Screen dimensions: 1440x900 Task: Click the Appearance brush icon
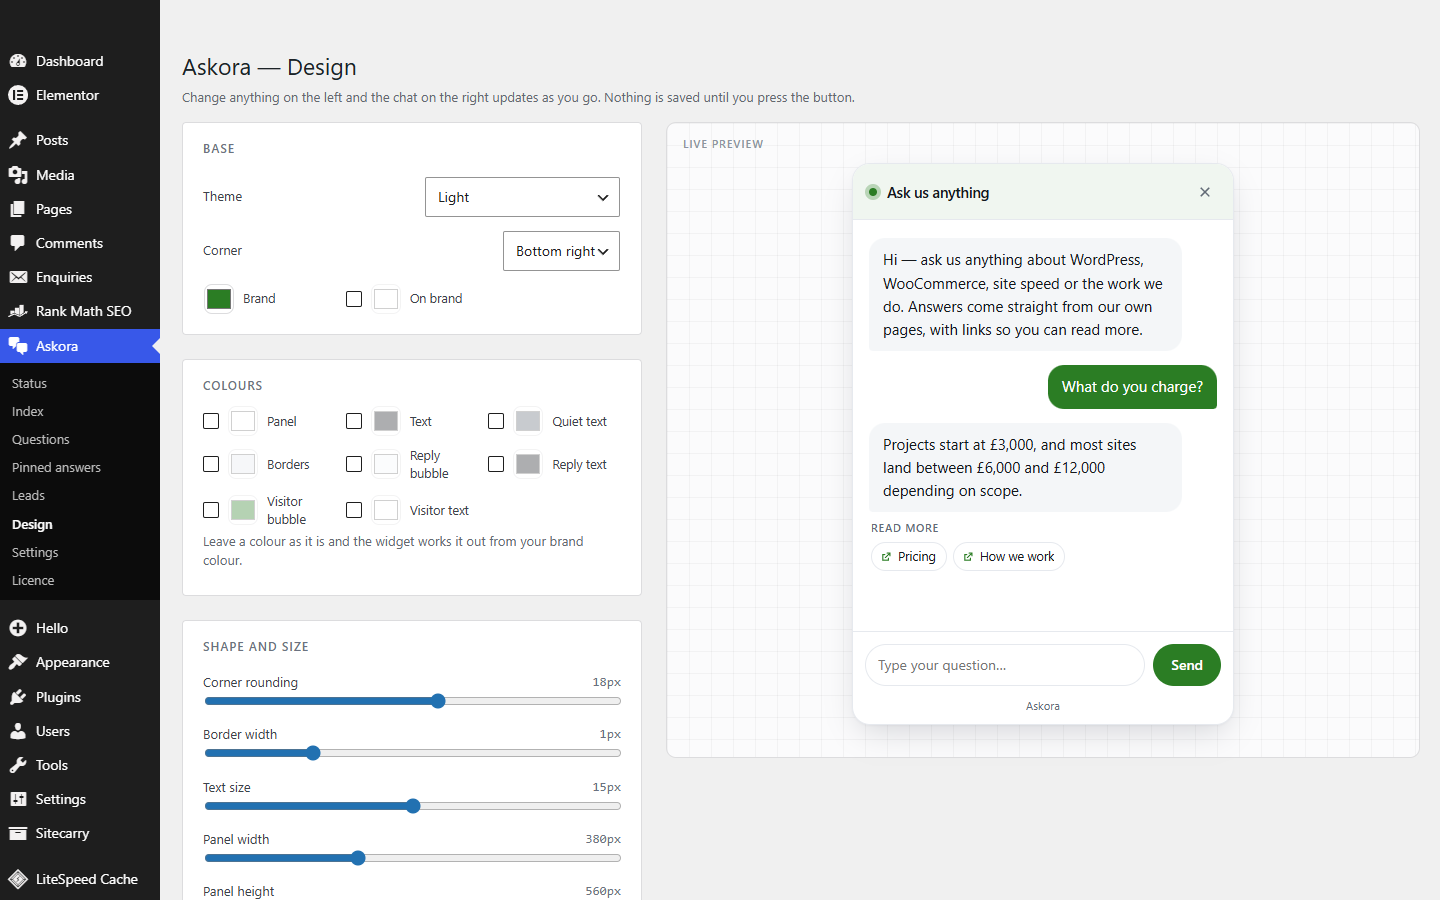(x=18, y=662)
